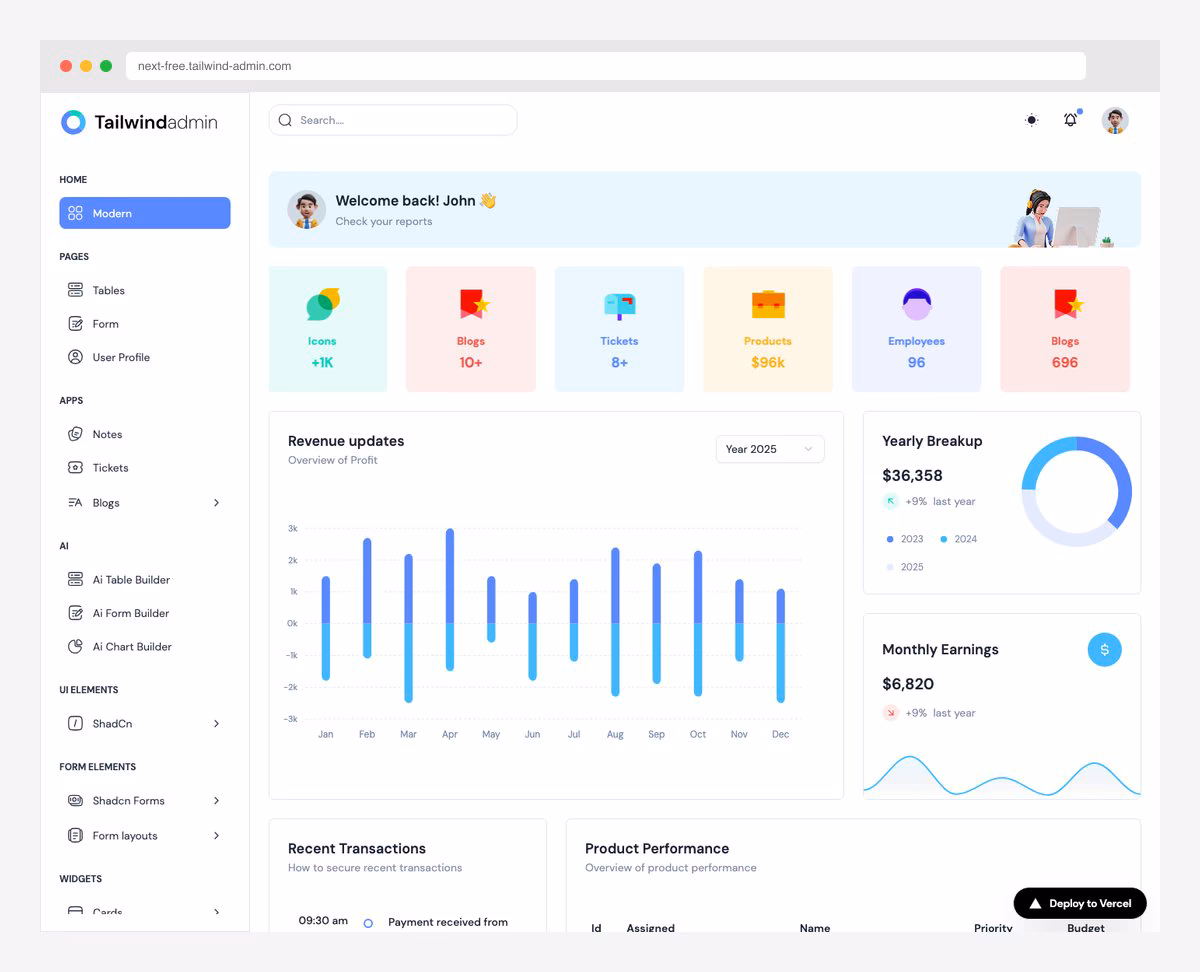Click the Ai Chart Builder icon

point(75,646)
